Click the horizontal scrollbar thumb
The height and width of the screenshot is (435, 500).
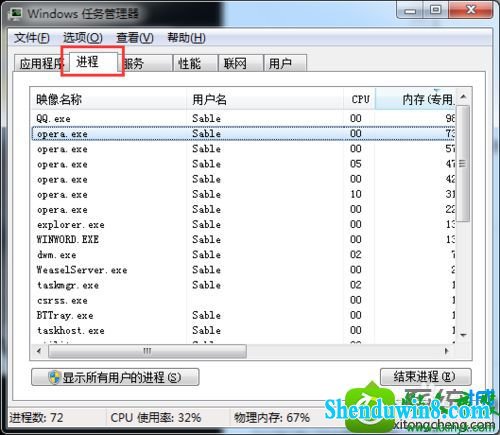click(x=147, y=351)
